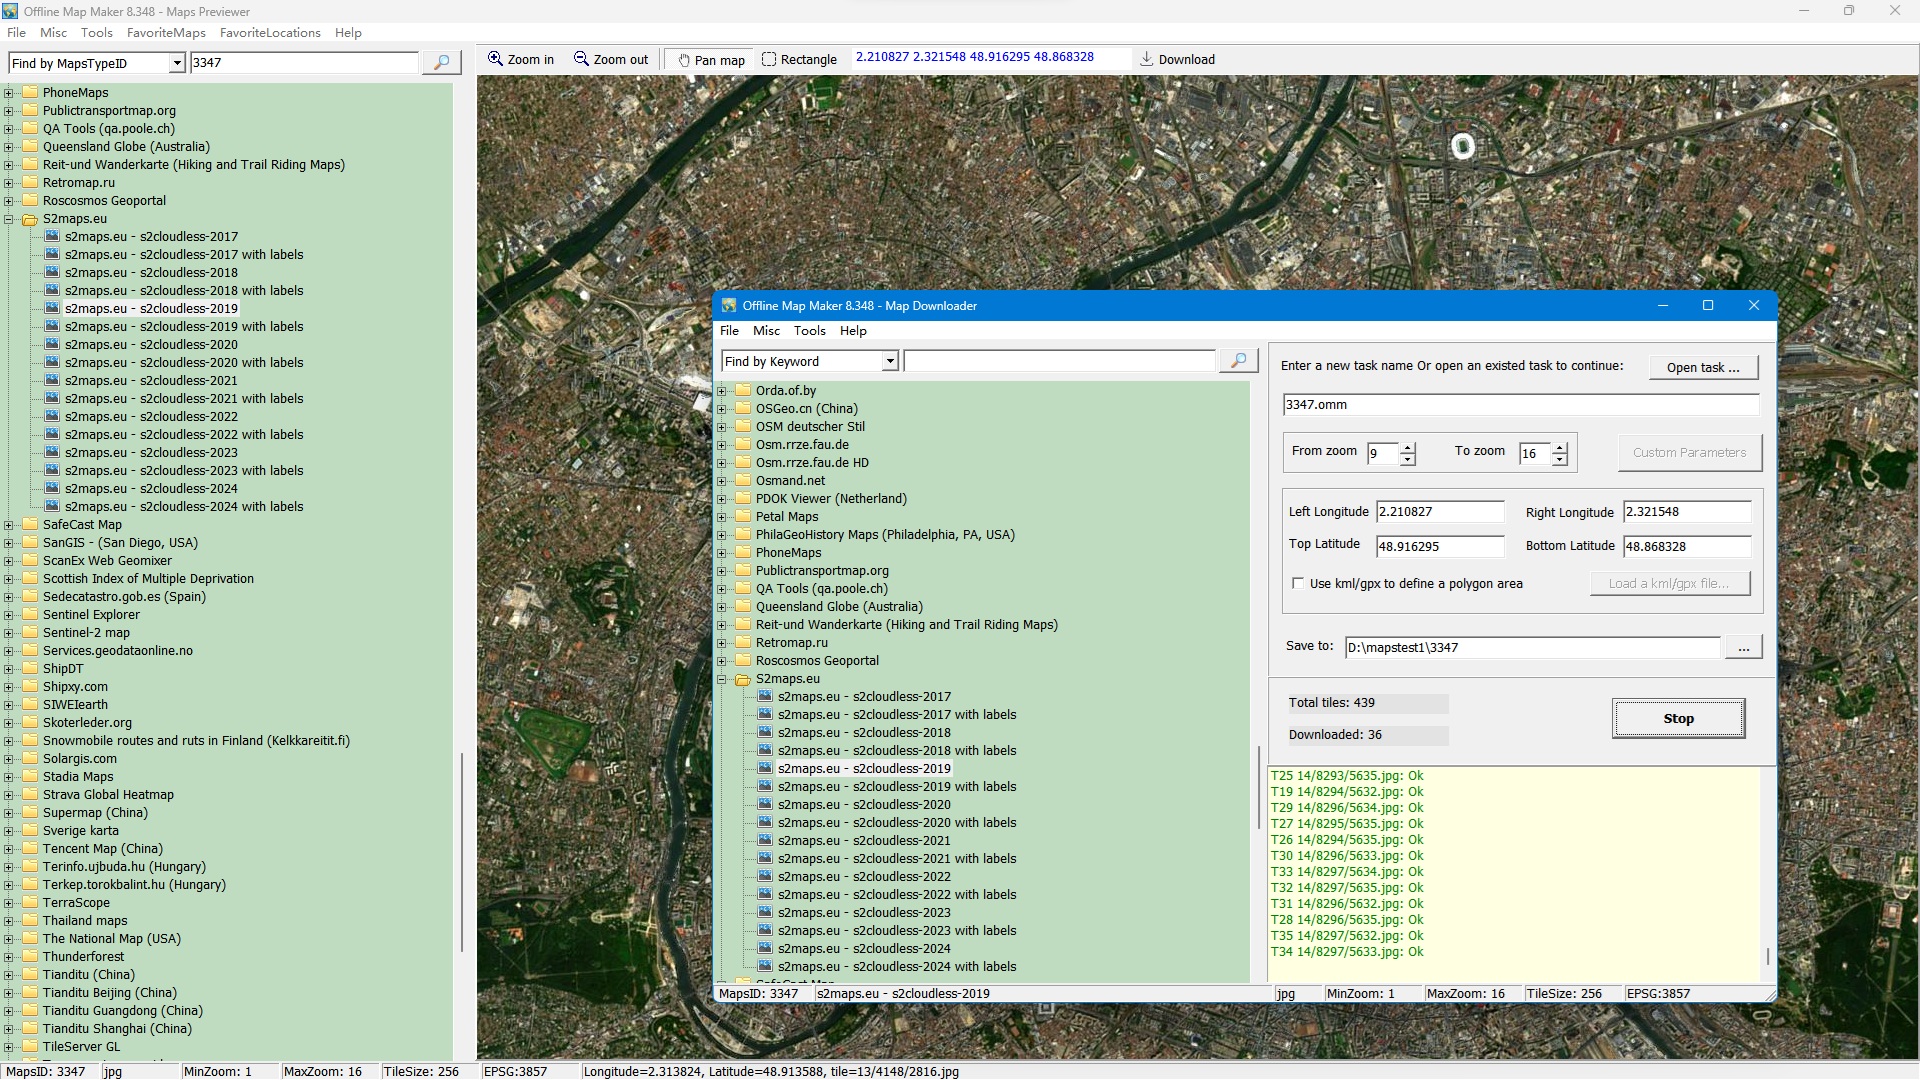Click the search icon in Map Downloader
The image size is (1920, 1080).
[x=1238, y=361]
